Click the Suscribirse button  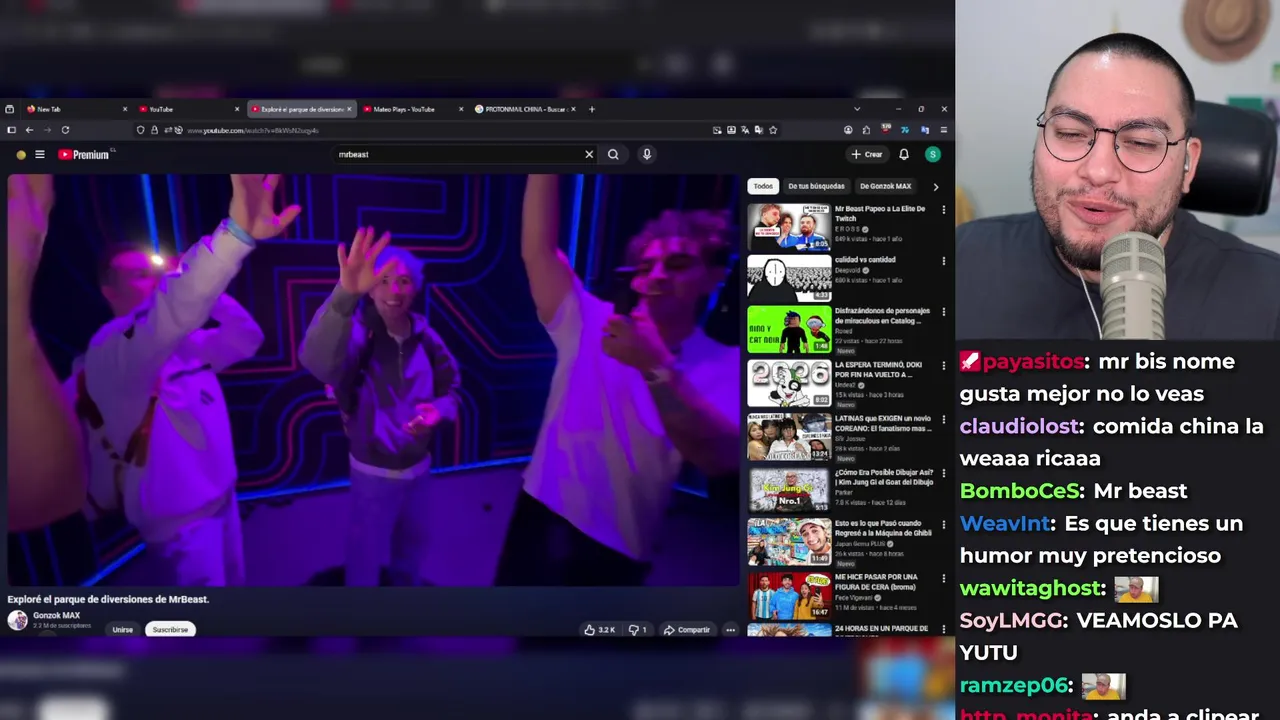pyautogui.click(x=170, y=630)
